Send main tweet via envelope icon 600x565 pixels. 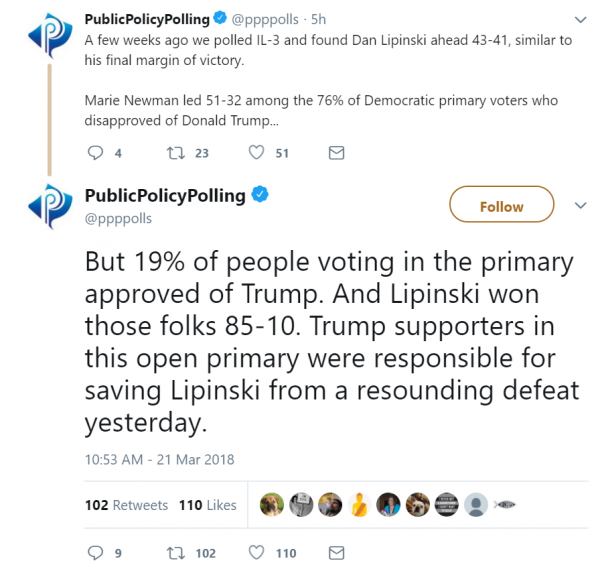(336, 553)
